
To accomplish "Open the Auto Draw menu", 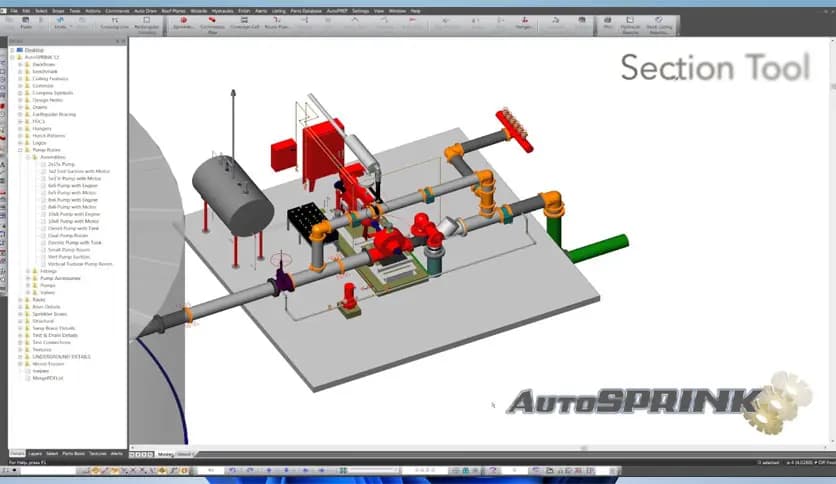I will click(x=145, y=11).
